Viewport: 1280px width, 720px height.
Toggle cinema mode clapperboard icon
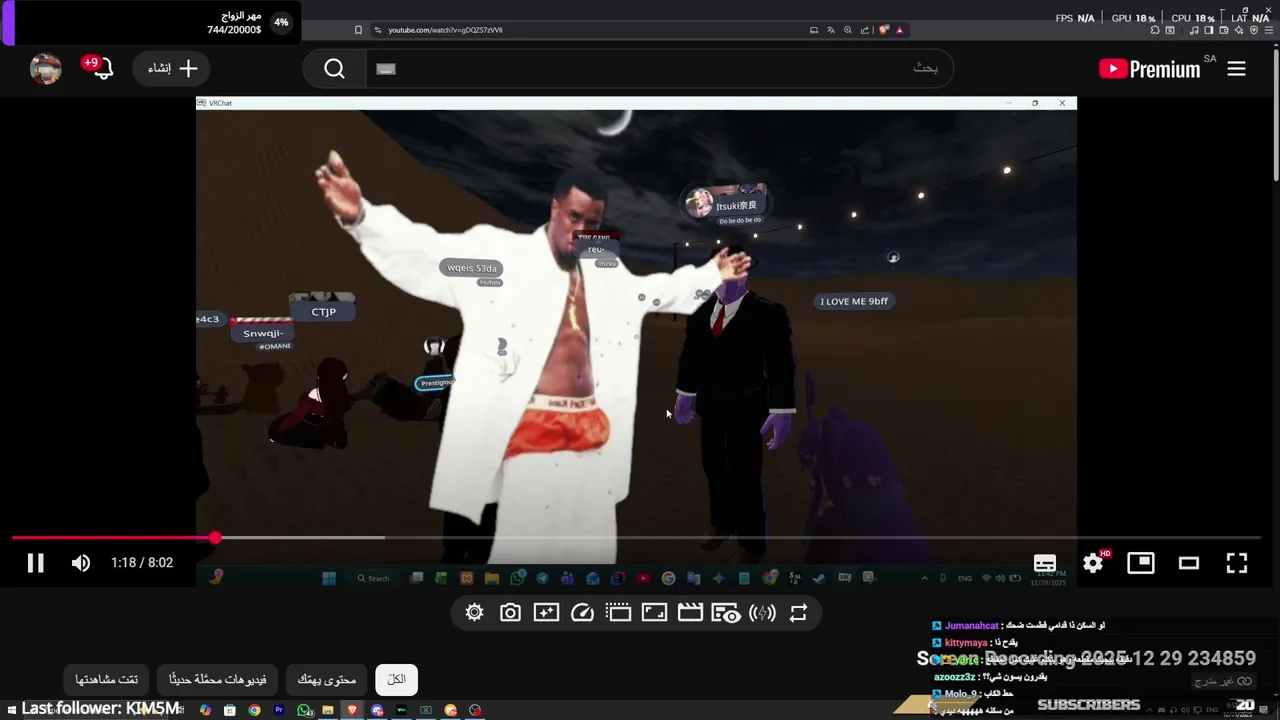point(690,613)
